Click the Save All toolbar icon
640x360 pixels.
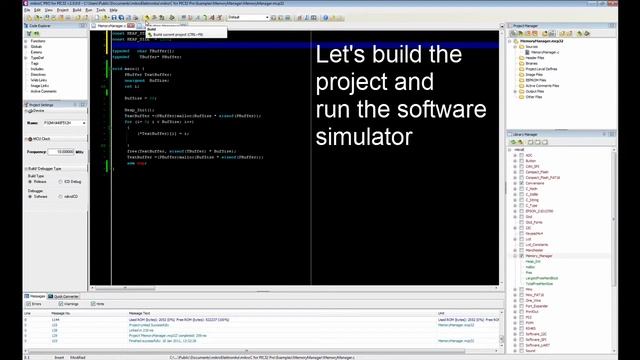pyautogui.click(x=121, y=18)
